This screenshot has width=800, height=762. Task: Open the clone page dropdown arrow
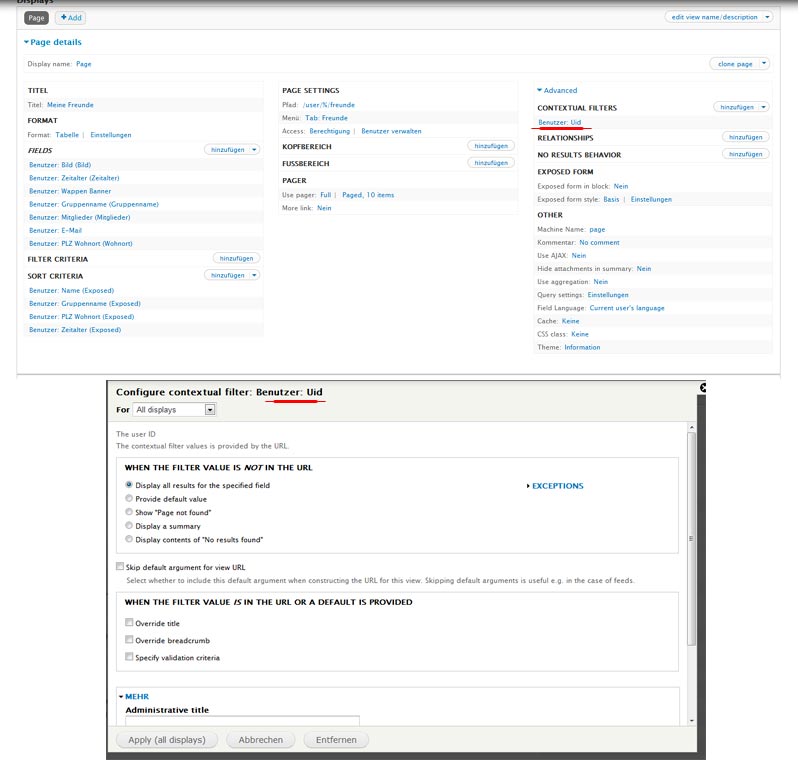tap(764, 63)
